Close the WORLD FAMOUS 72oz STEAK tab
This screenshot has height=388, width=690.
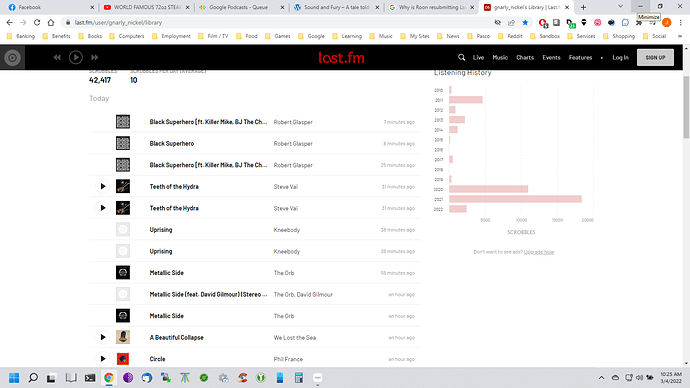pyautogui.click(x=187, y=7)
